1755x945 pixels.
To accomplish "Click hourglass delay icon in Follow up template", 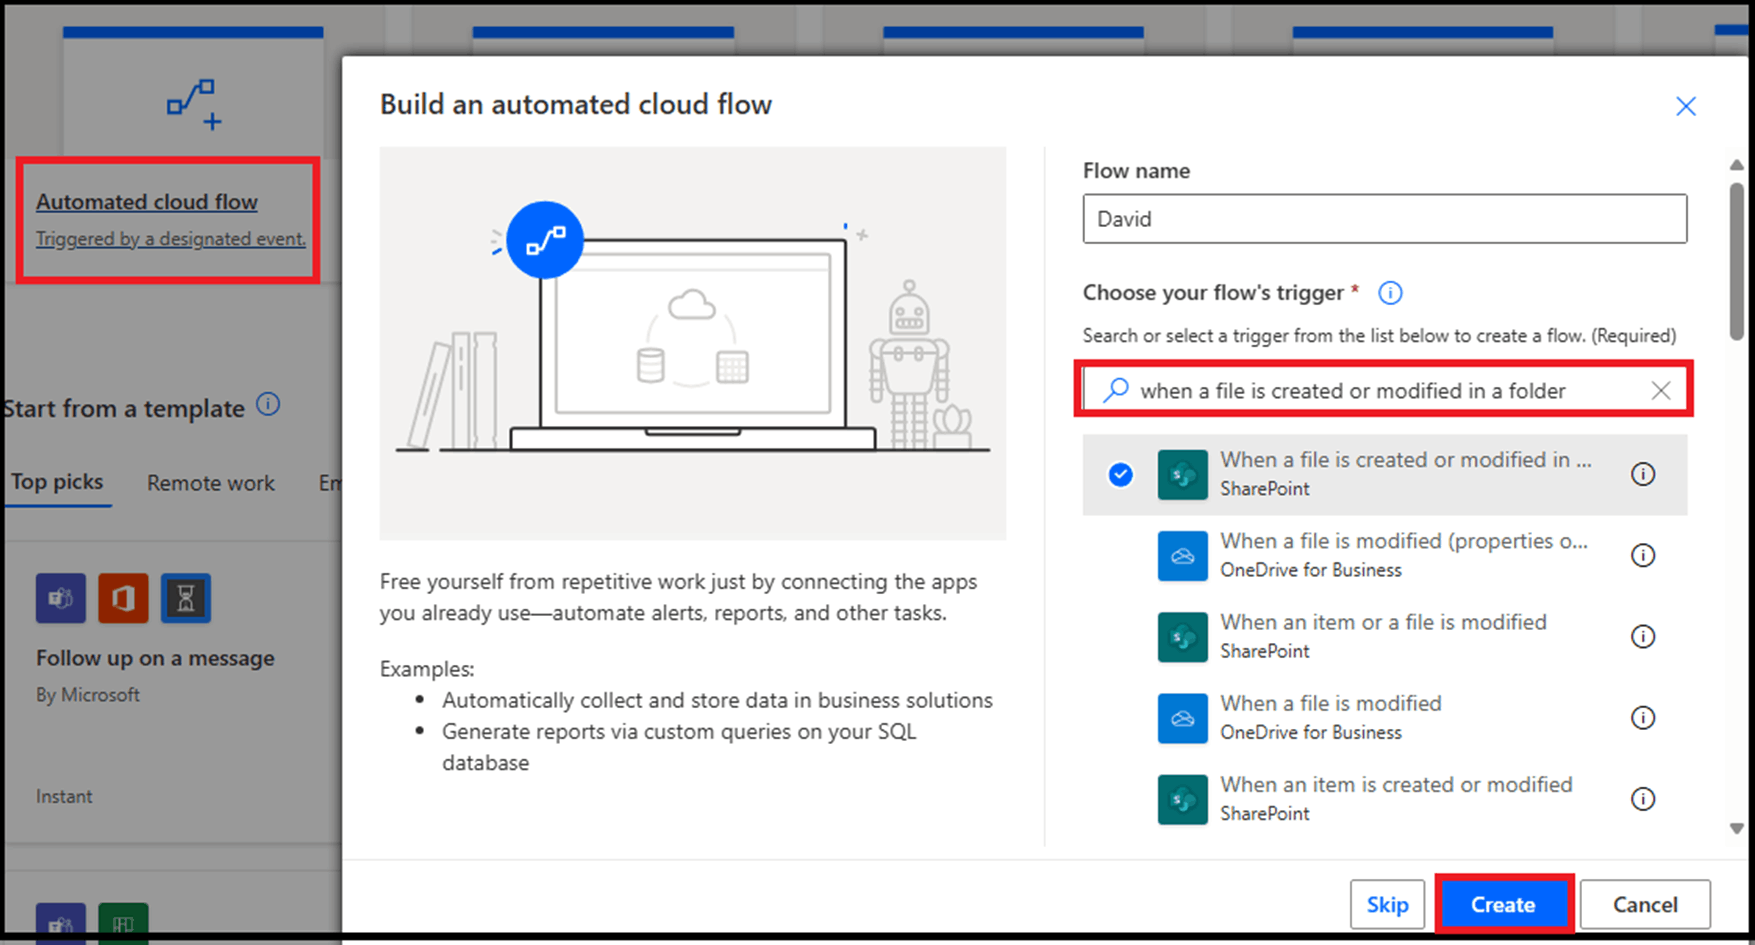I will (x=186, y=598).
